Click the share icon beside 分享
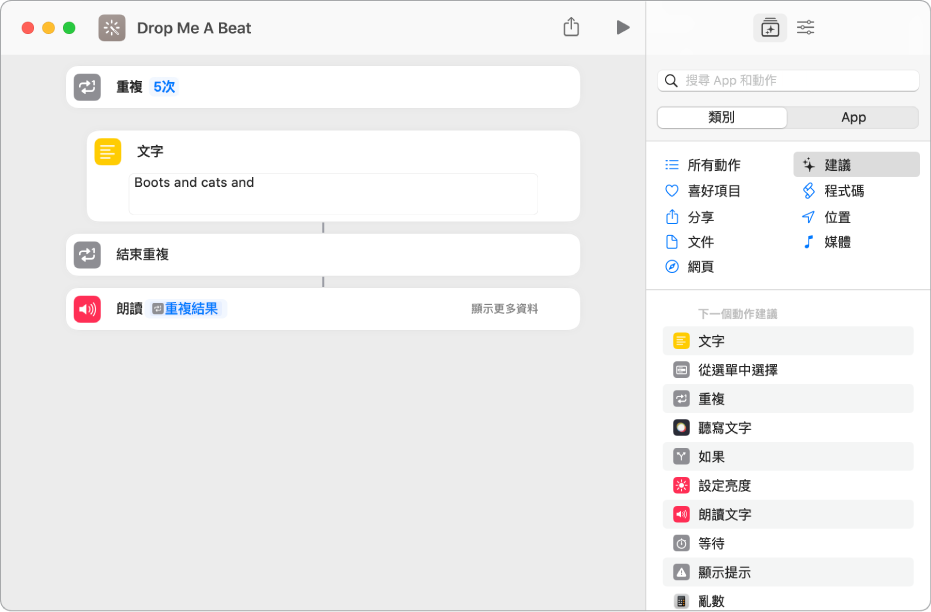The height and width of the screenshot is (612, 931). click(672, 217)
